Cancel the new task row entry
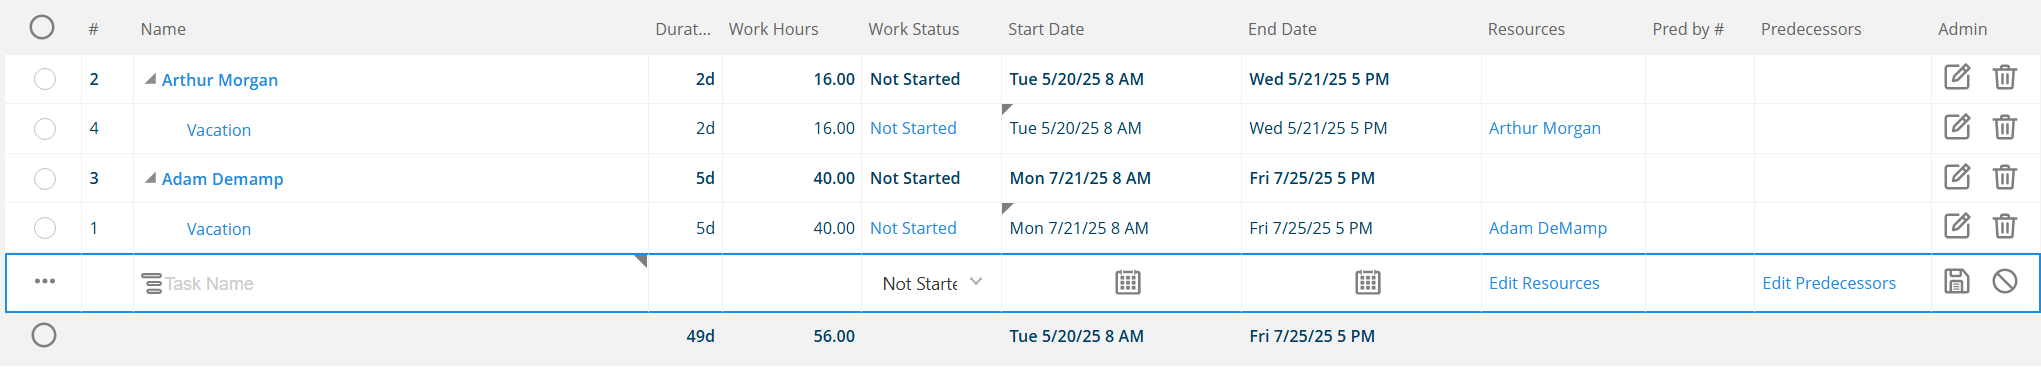The image size is (2041, 372). click(2004, 281)
